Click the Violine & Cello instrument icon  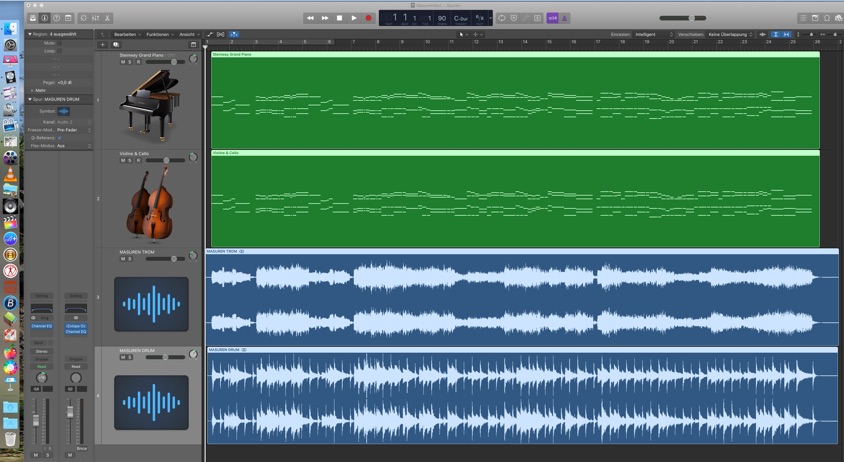(151, 205)
